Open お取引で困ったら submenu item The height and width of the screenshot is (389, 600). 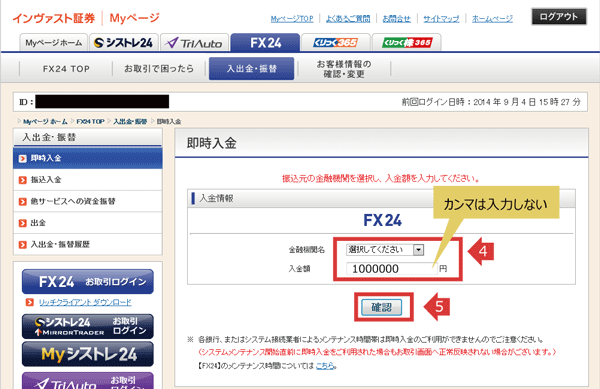[x=159, y=69]
